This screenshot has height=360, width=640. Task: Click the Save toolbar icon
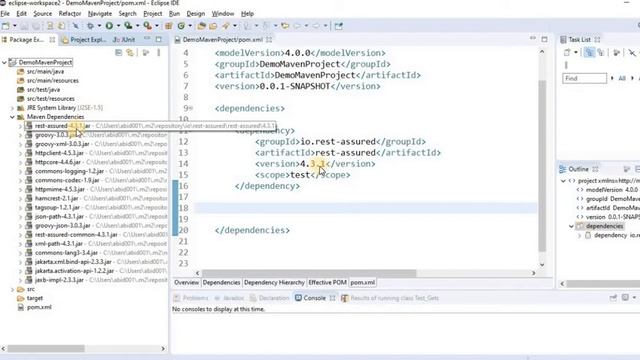point(24,26)
